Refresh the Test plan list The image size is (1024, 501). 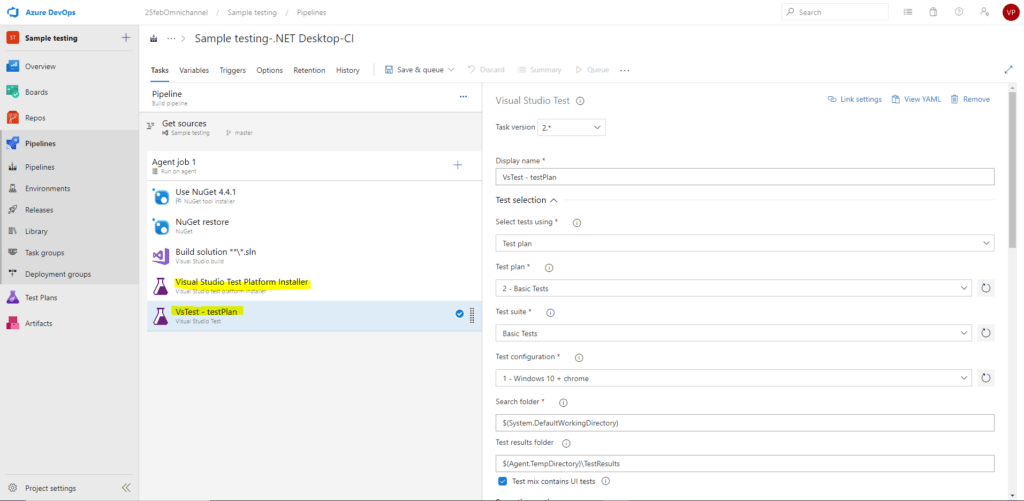986,288
